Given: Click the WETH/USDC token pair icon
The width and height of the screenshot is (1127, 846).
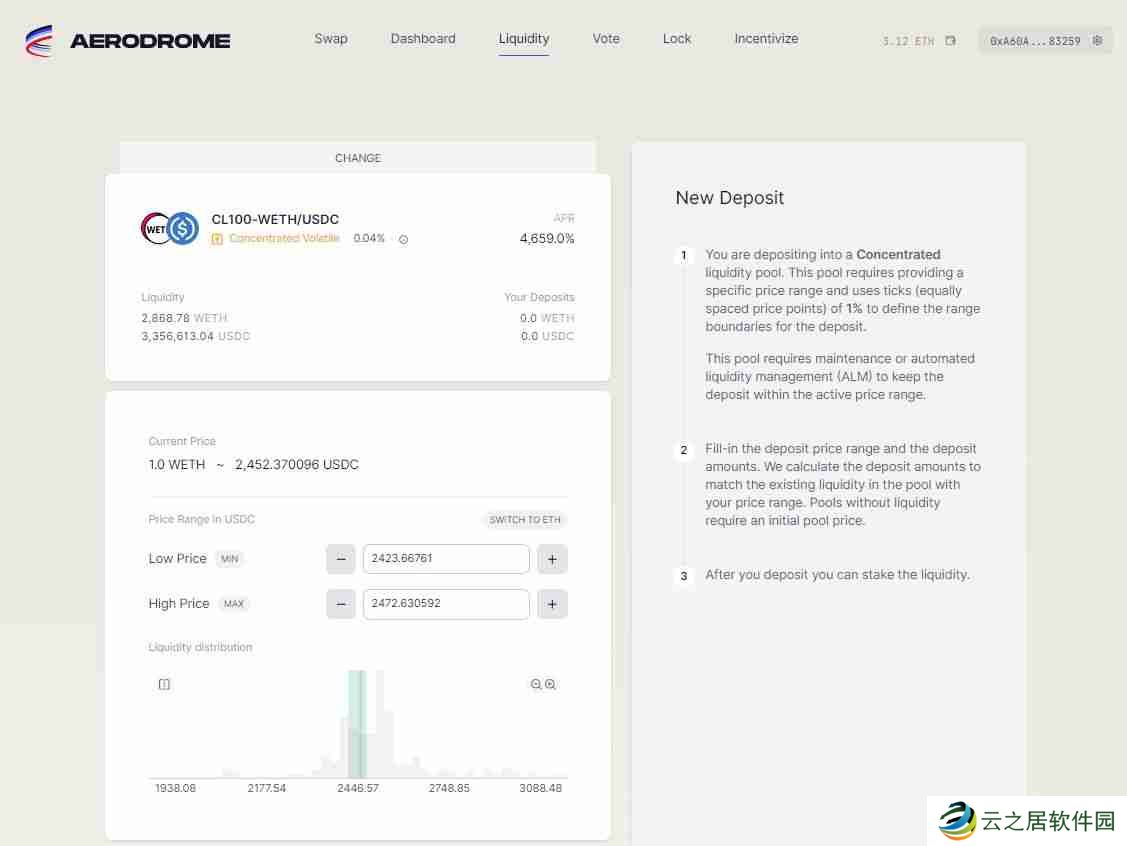Looking at the screenshot, I should [168, 228].
